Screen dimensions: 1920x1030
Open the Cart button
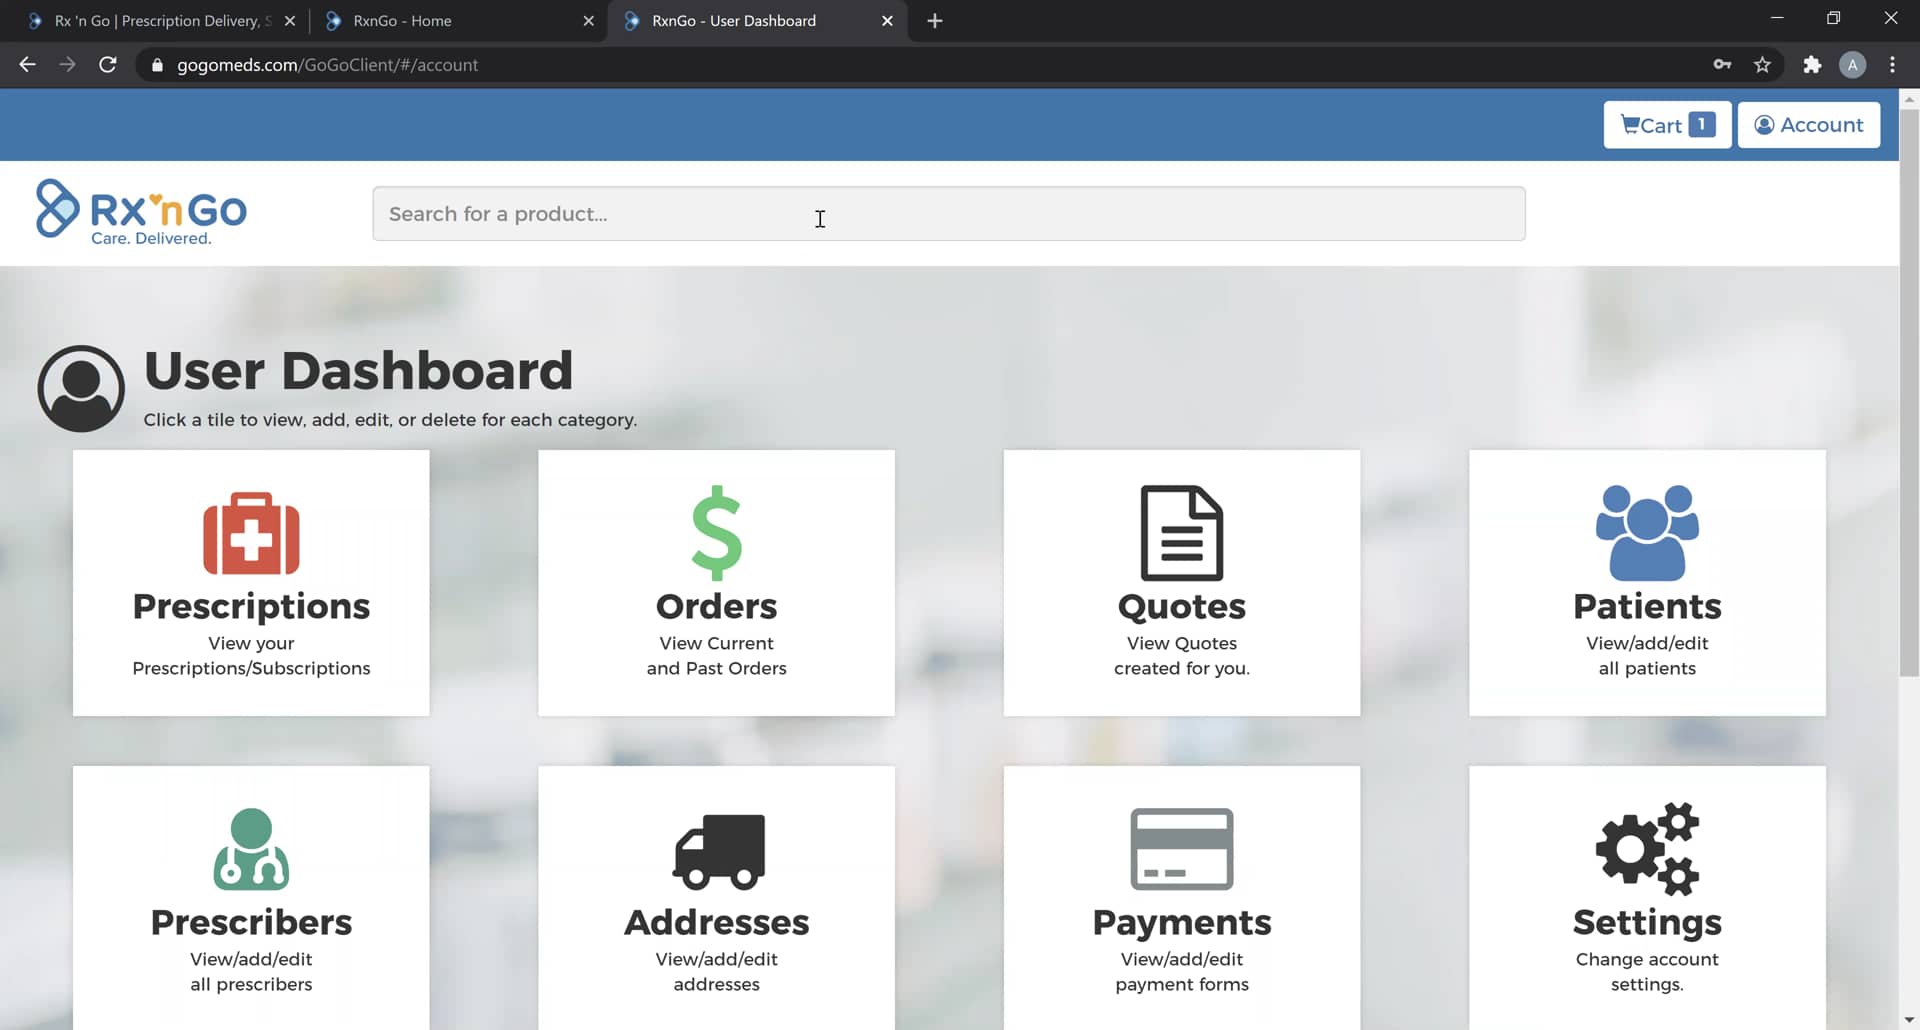(1667, 125)
